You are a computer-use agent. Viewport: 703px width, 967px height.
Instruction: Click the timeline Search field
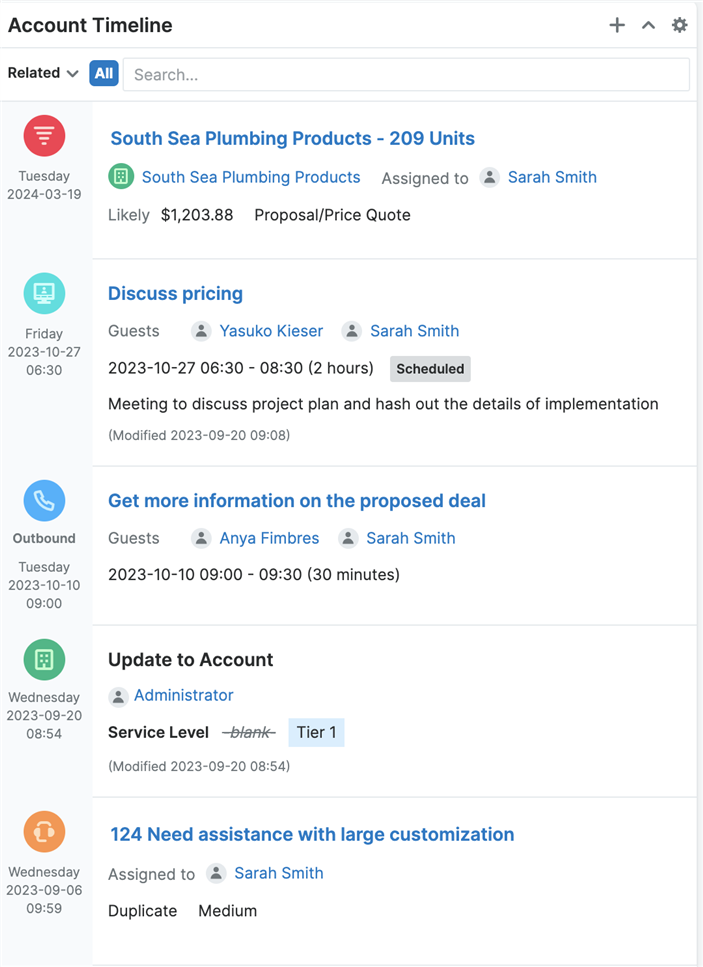coord(406,74)
